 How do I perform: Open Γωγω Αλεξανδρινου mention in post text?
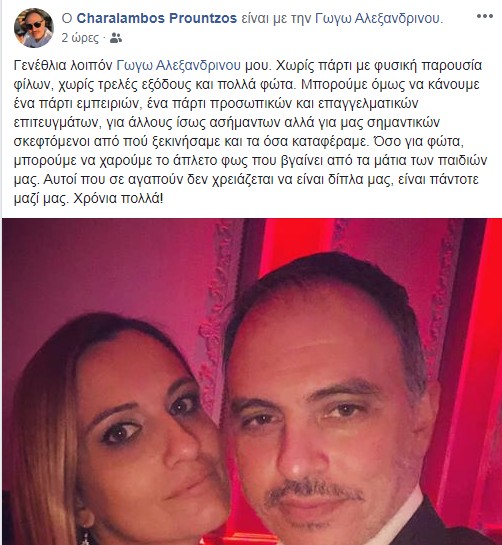tap(178, 65)
